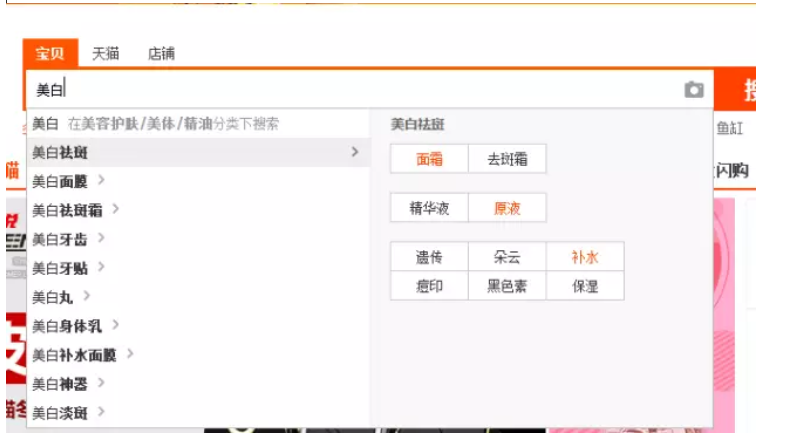Pick the 去斑霜 filter option

point(507,158)
